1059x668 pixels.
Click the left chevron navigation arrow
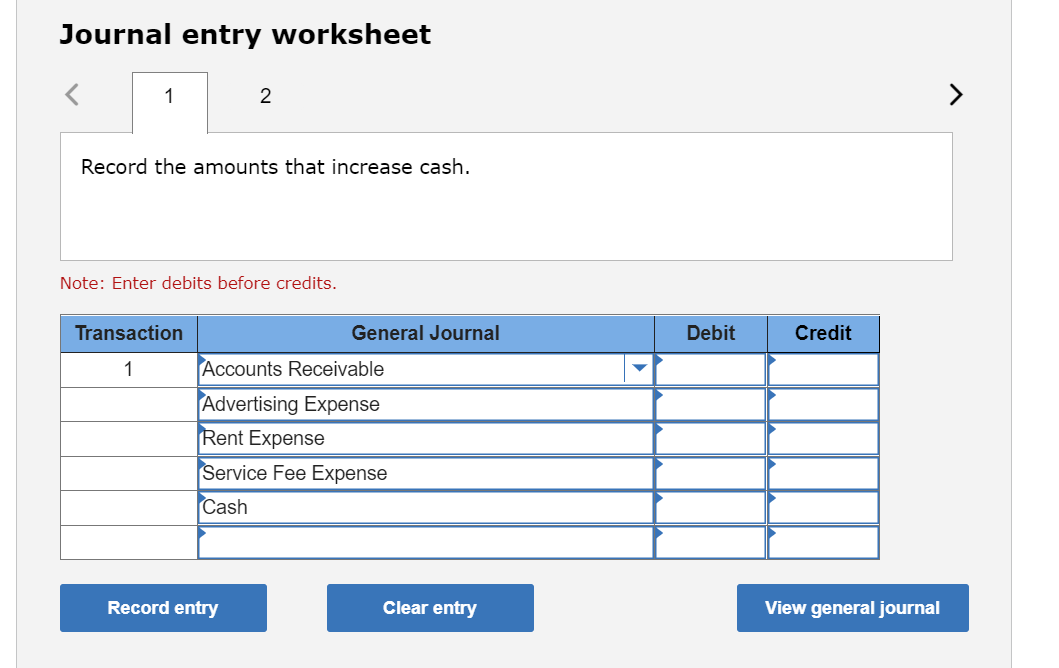tap(70, 94)
